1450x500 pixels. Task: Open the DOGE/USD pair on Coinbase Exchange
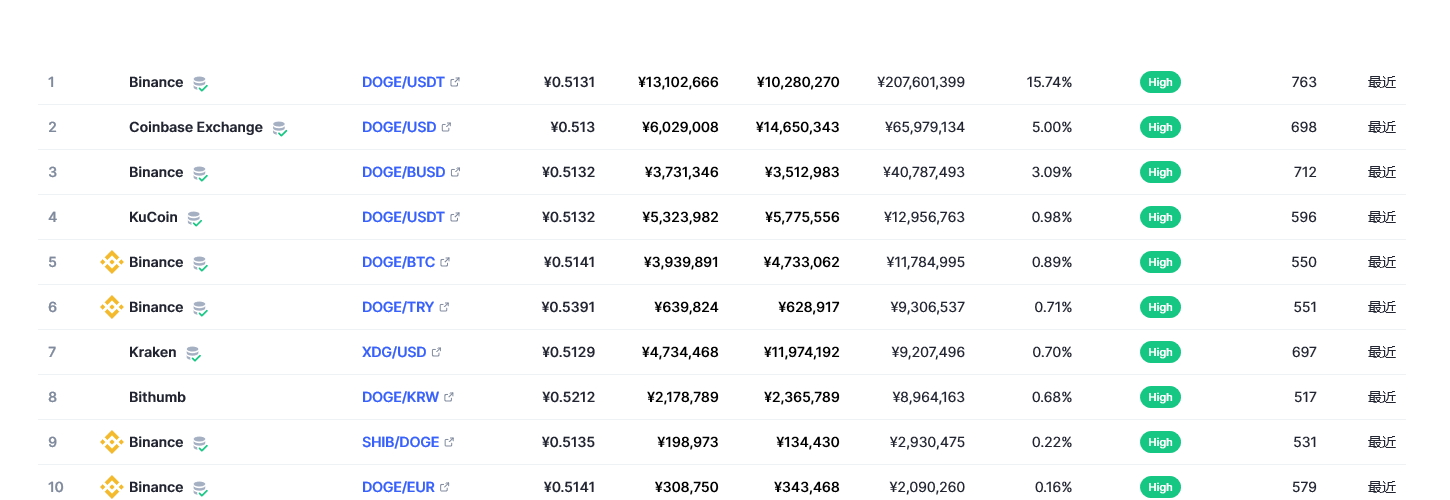(399, 127)
